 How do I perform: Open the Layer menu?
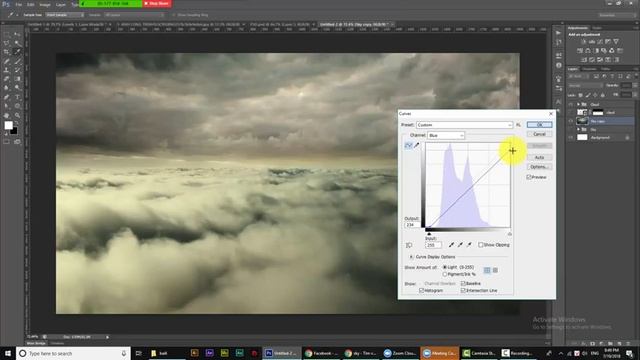[61, 4]
